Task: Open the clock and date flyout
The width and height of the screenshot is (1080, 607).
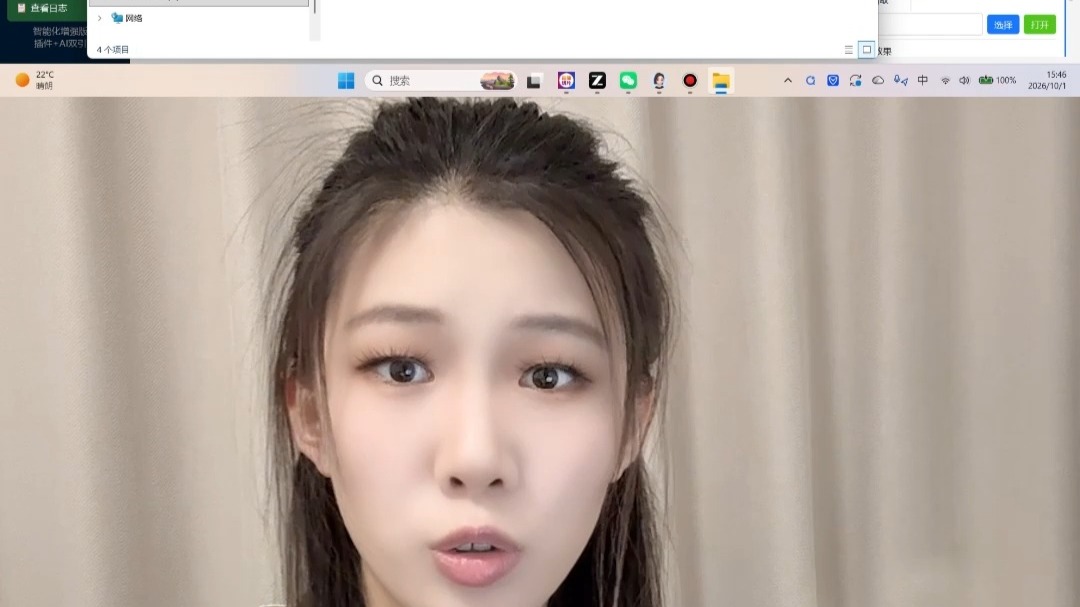Action: pos(1047,80)
